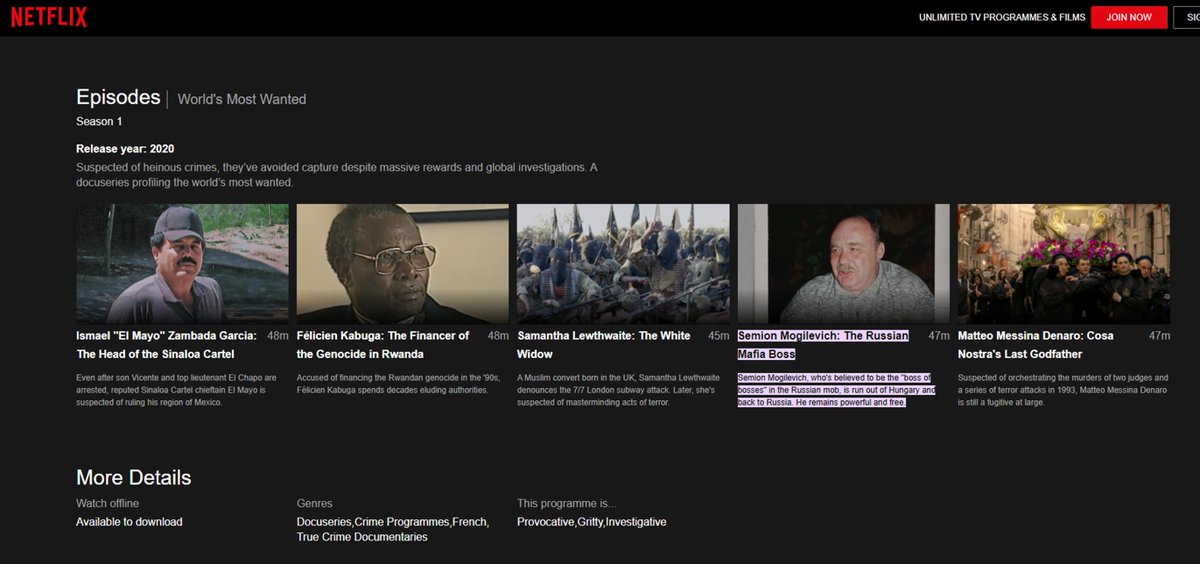Click El Mayo description 'Even after son Vicente'
Image resolution: width=1200 pixels, height=564 pixels.
[x=176, y=390]
